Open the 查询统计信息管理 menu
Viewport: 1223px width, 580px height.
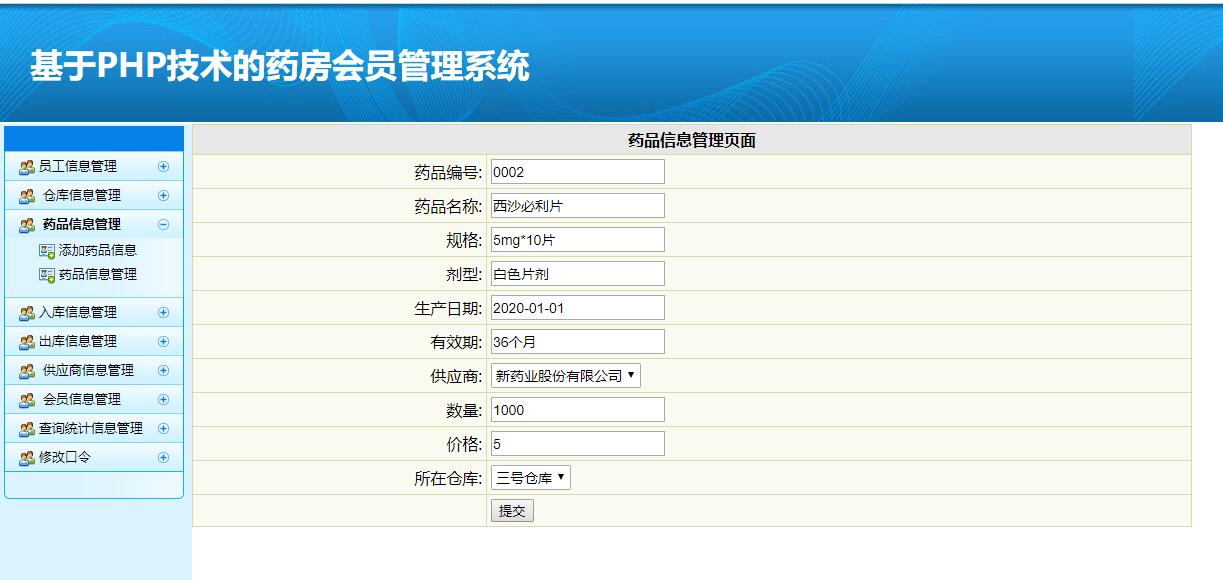(91, 429)
